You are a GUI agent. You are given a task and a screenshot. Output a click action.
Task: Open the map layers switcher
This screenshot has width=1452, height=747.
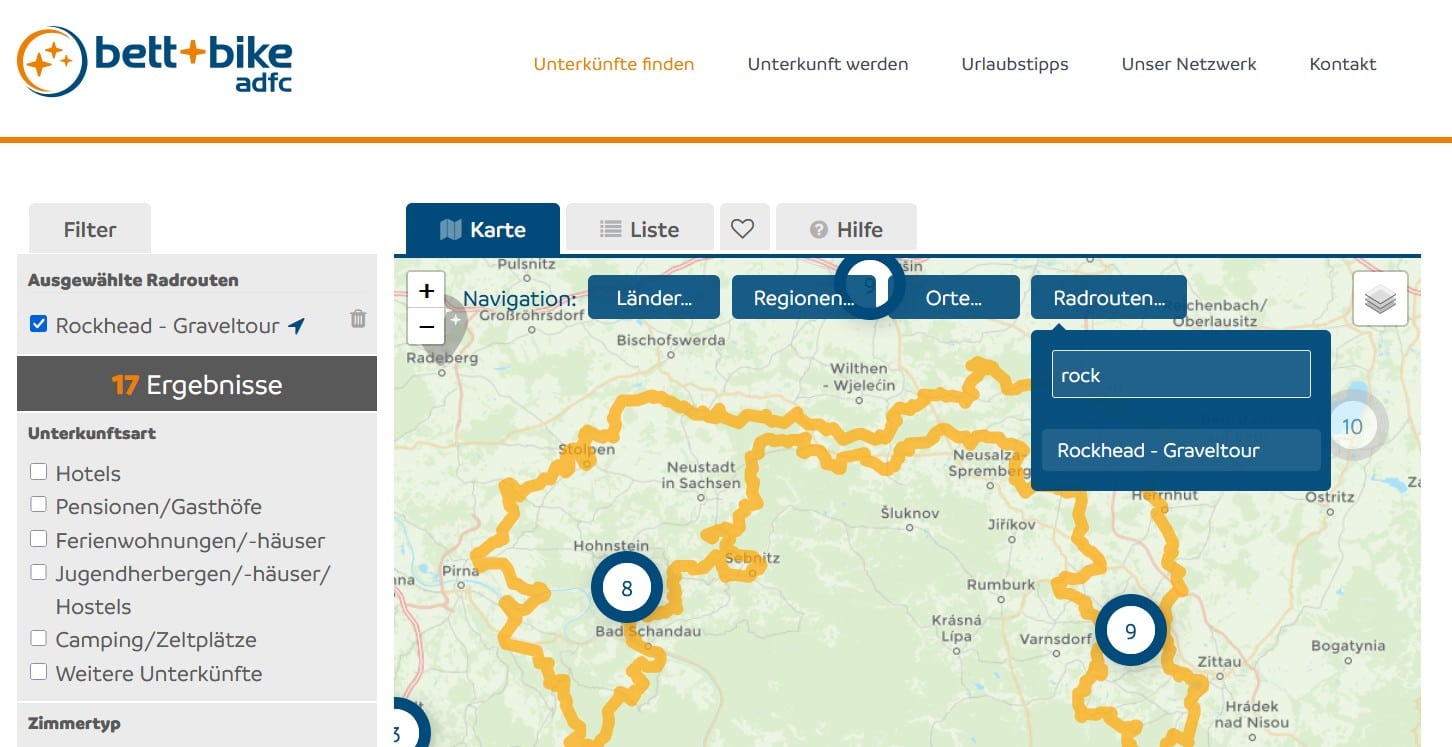coord(1380,299)
